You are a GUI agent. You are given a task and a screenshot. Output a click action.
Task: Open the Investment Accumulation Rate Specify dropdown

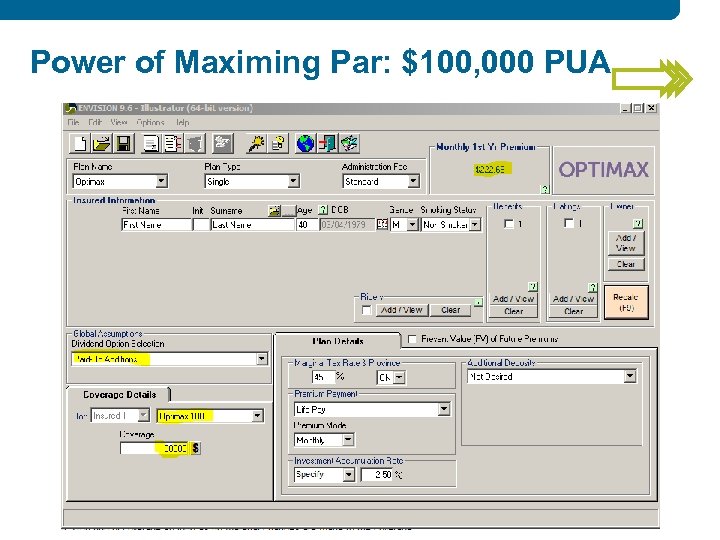click(x=349, y=475)
